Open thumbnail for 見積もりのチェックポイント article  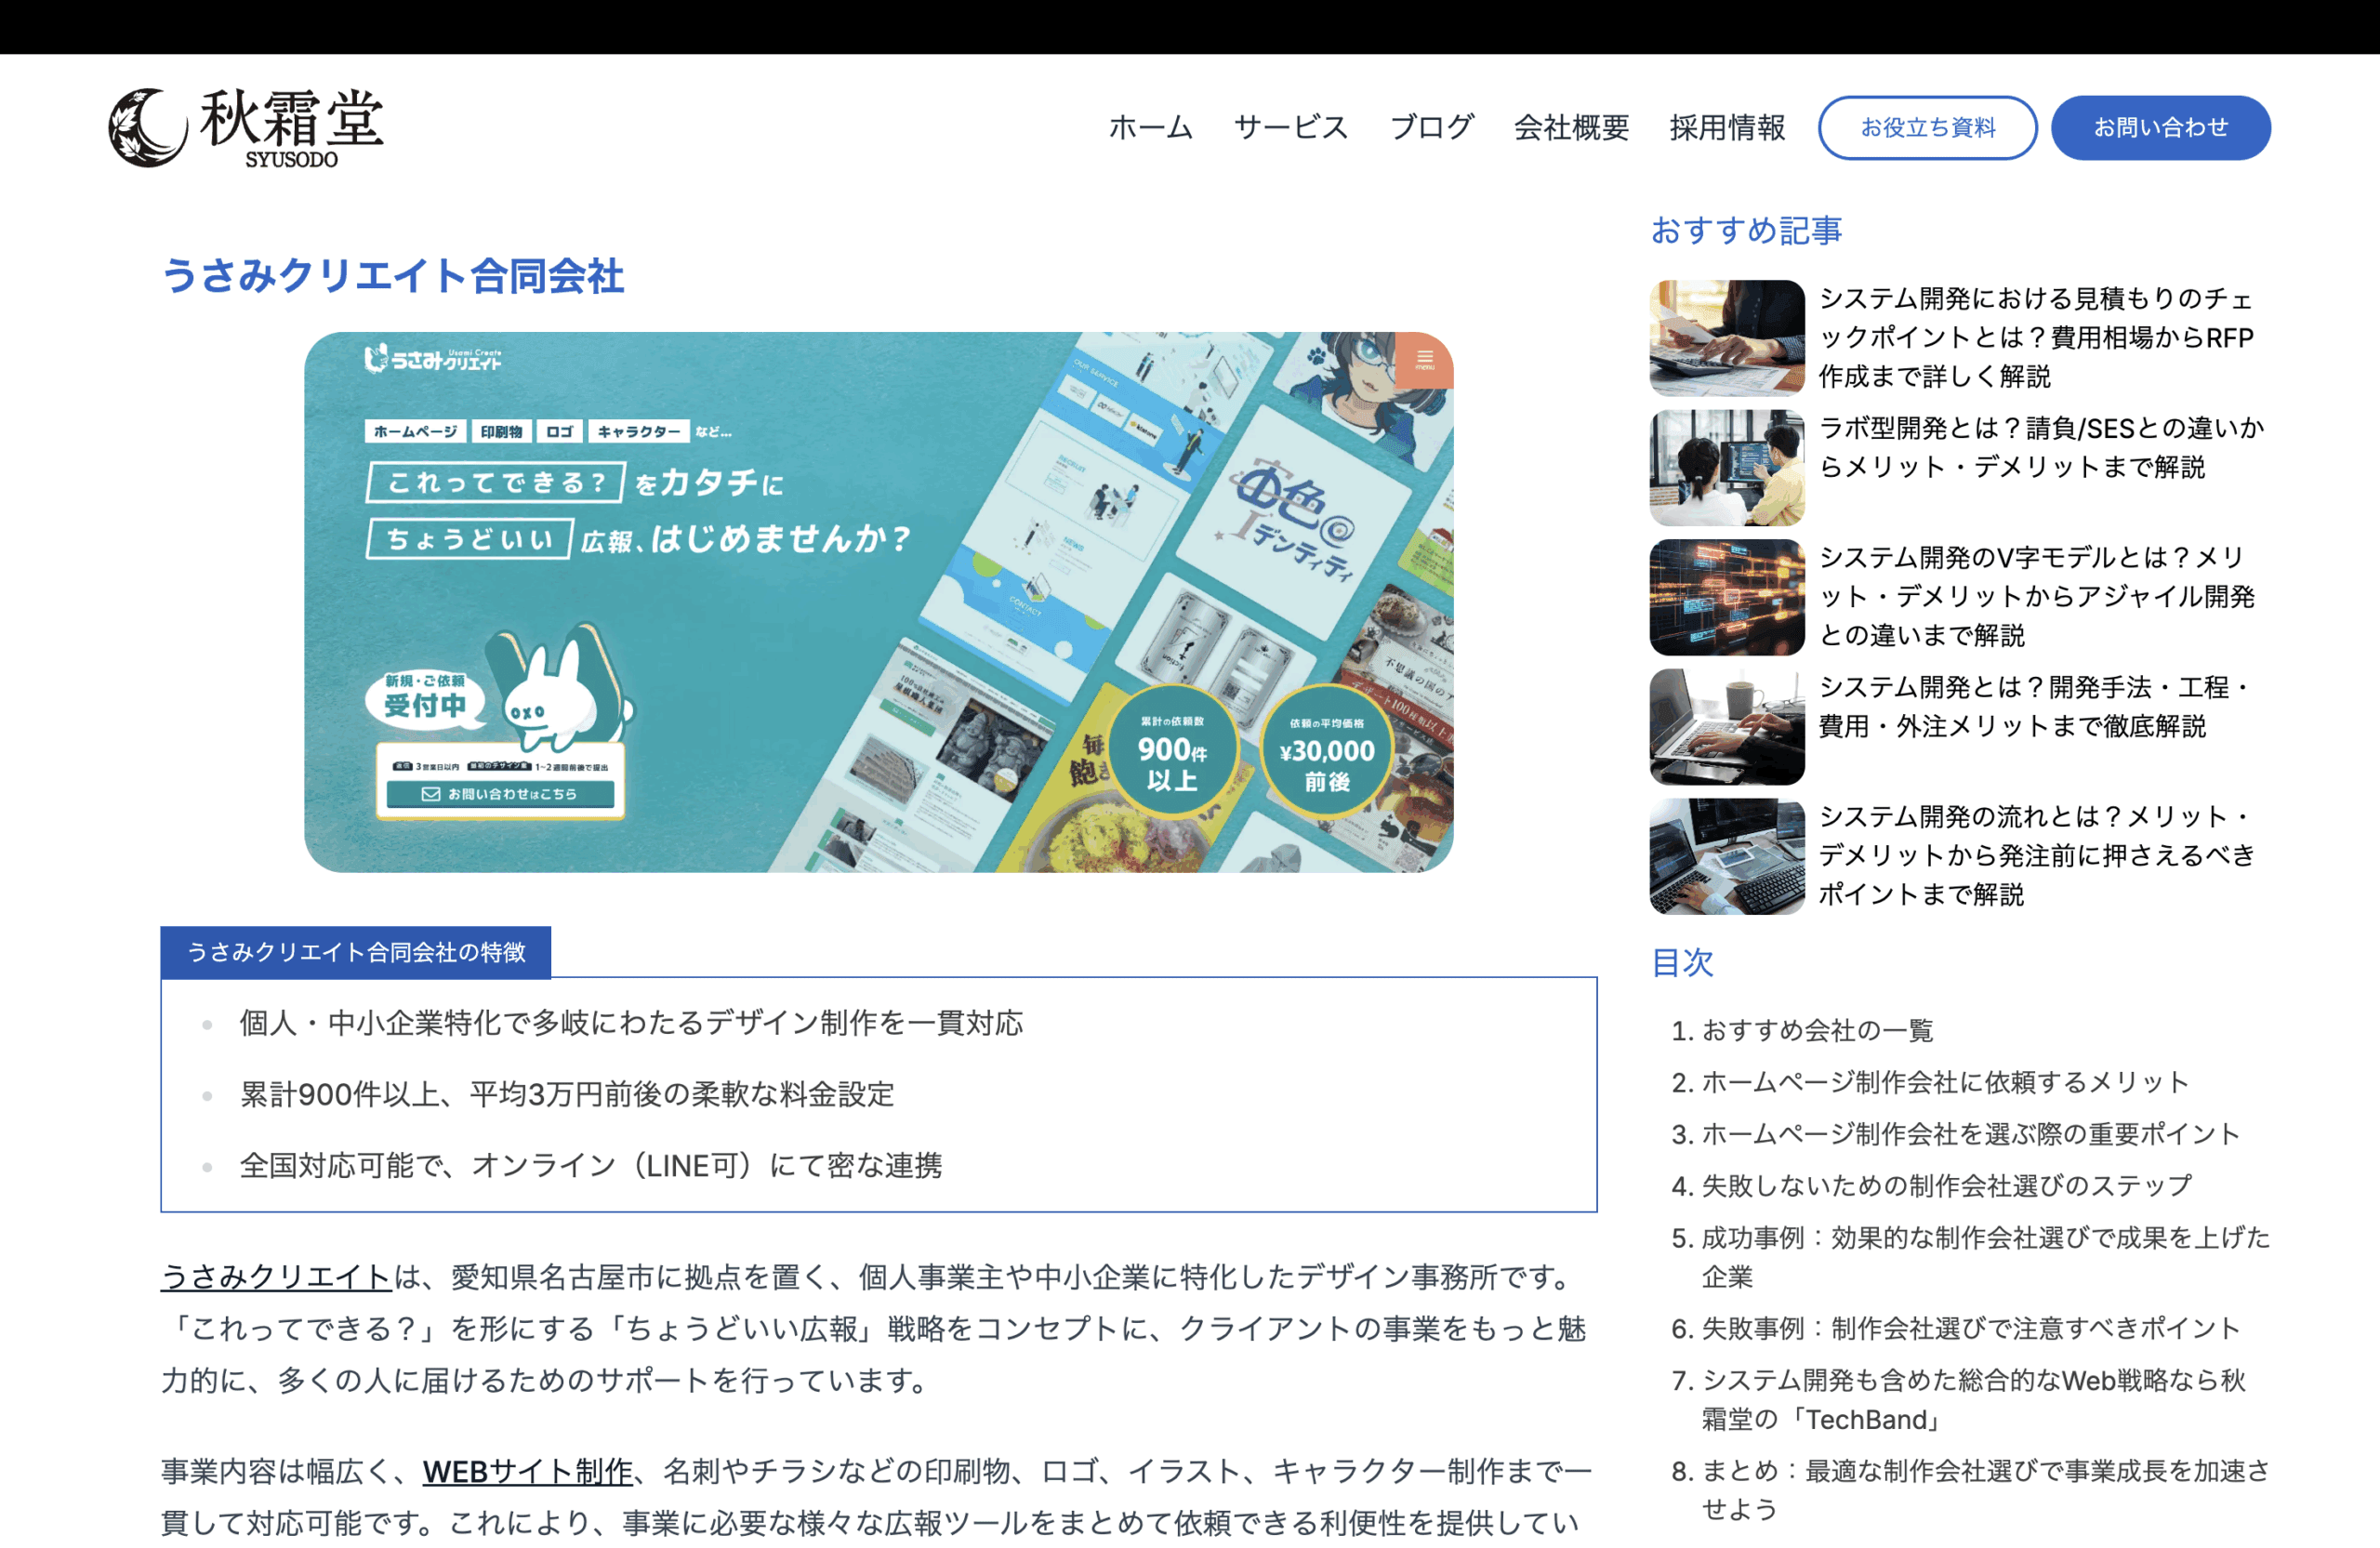click(1726, 338)
